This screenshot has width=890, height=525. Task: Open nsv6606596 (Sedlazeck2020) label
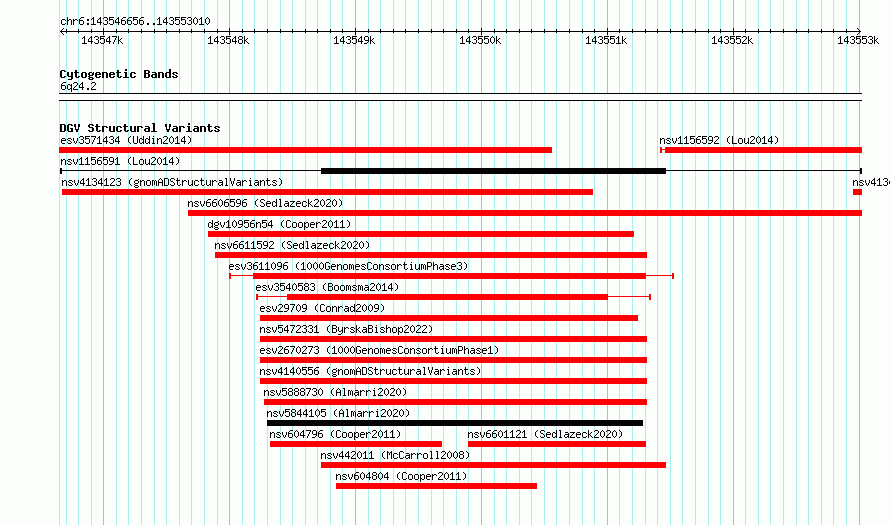pyautogui.click(x=265, y=203)
